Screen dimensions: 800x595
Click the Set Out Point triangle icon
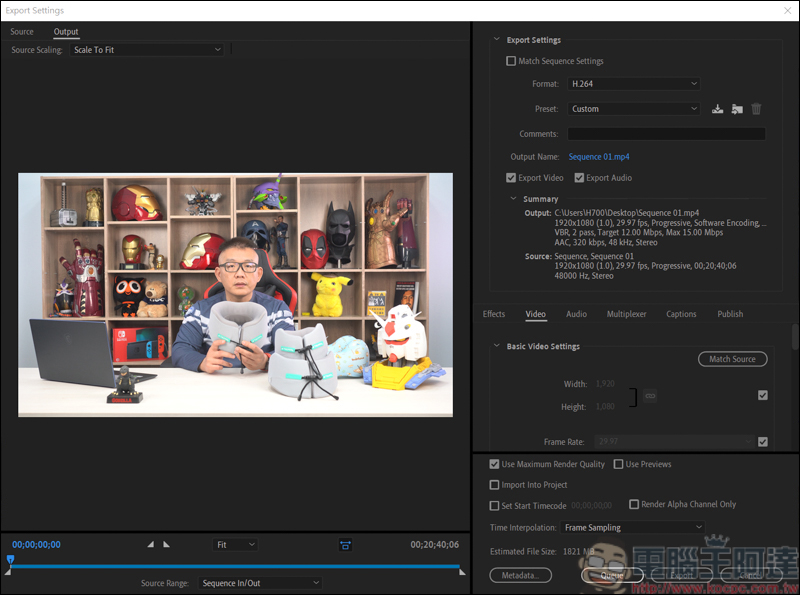click(167, 545)
